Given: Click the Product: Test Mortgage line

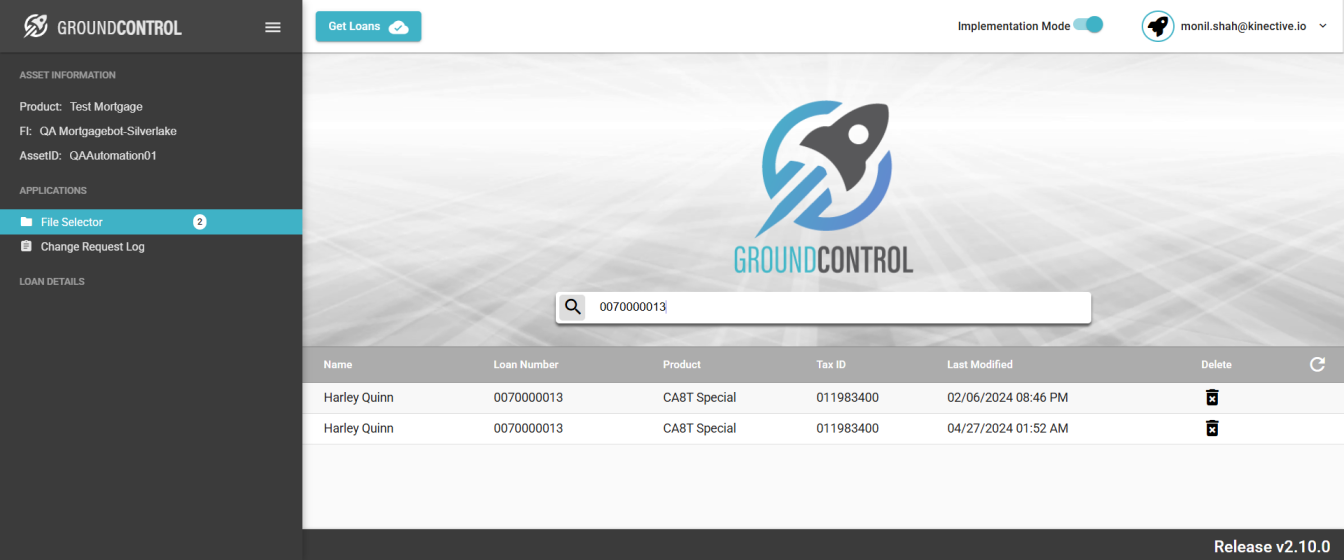Looking at the screenshot, I should tap(81, 106).
